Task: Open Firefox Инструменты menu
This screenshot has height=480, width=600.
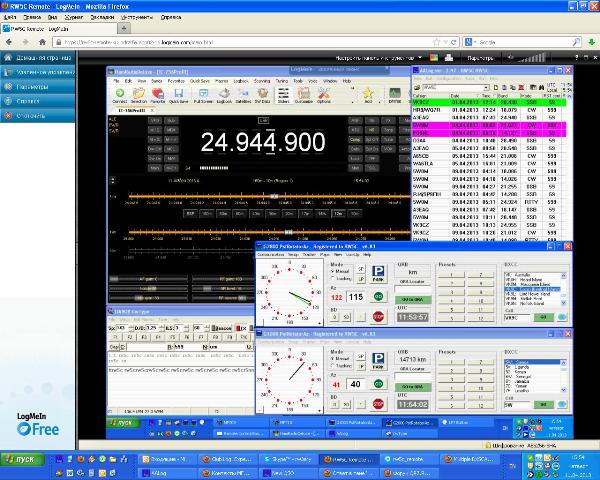Action: point(137,17)
